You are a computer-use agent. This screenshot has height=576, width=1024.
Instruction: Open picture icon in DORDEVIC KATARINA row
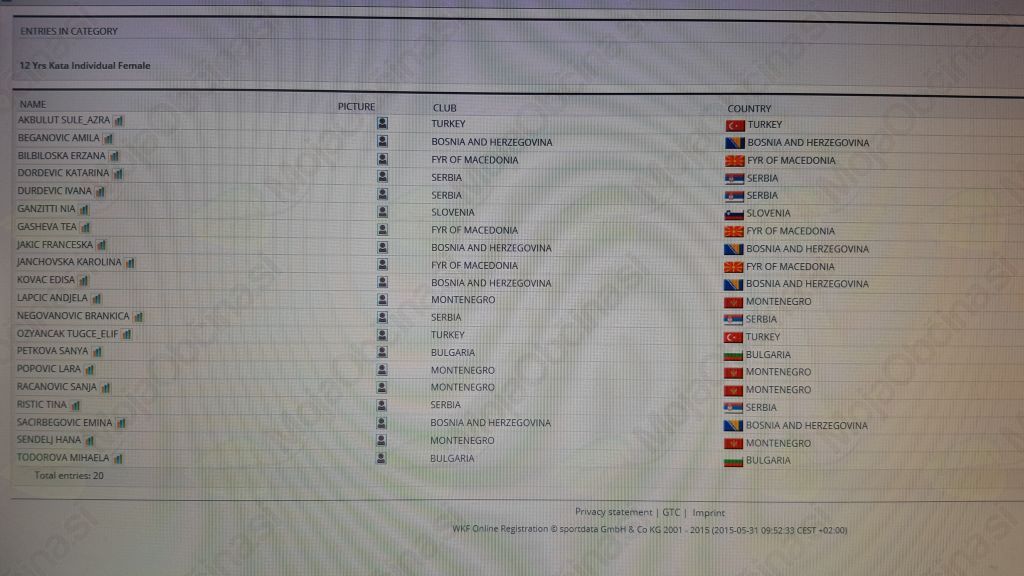[382, 176]
